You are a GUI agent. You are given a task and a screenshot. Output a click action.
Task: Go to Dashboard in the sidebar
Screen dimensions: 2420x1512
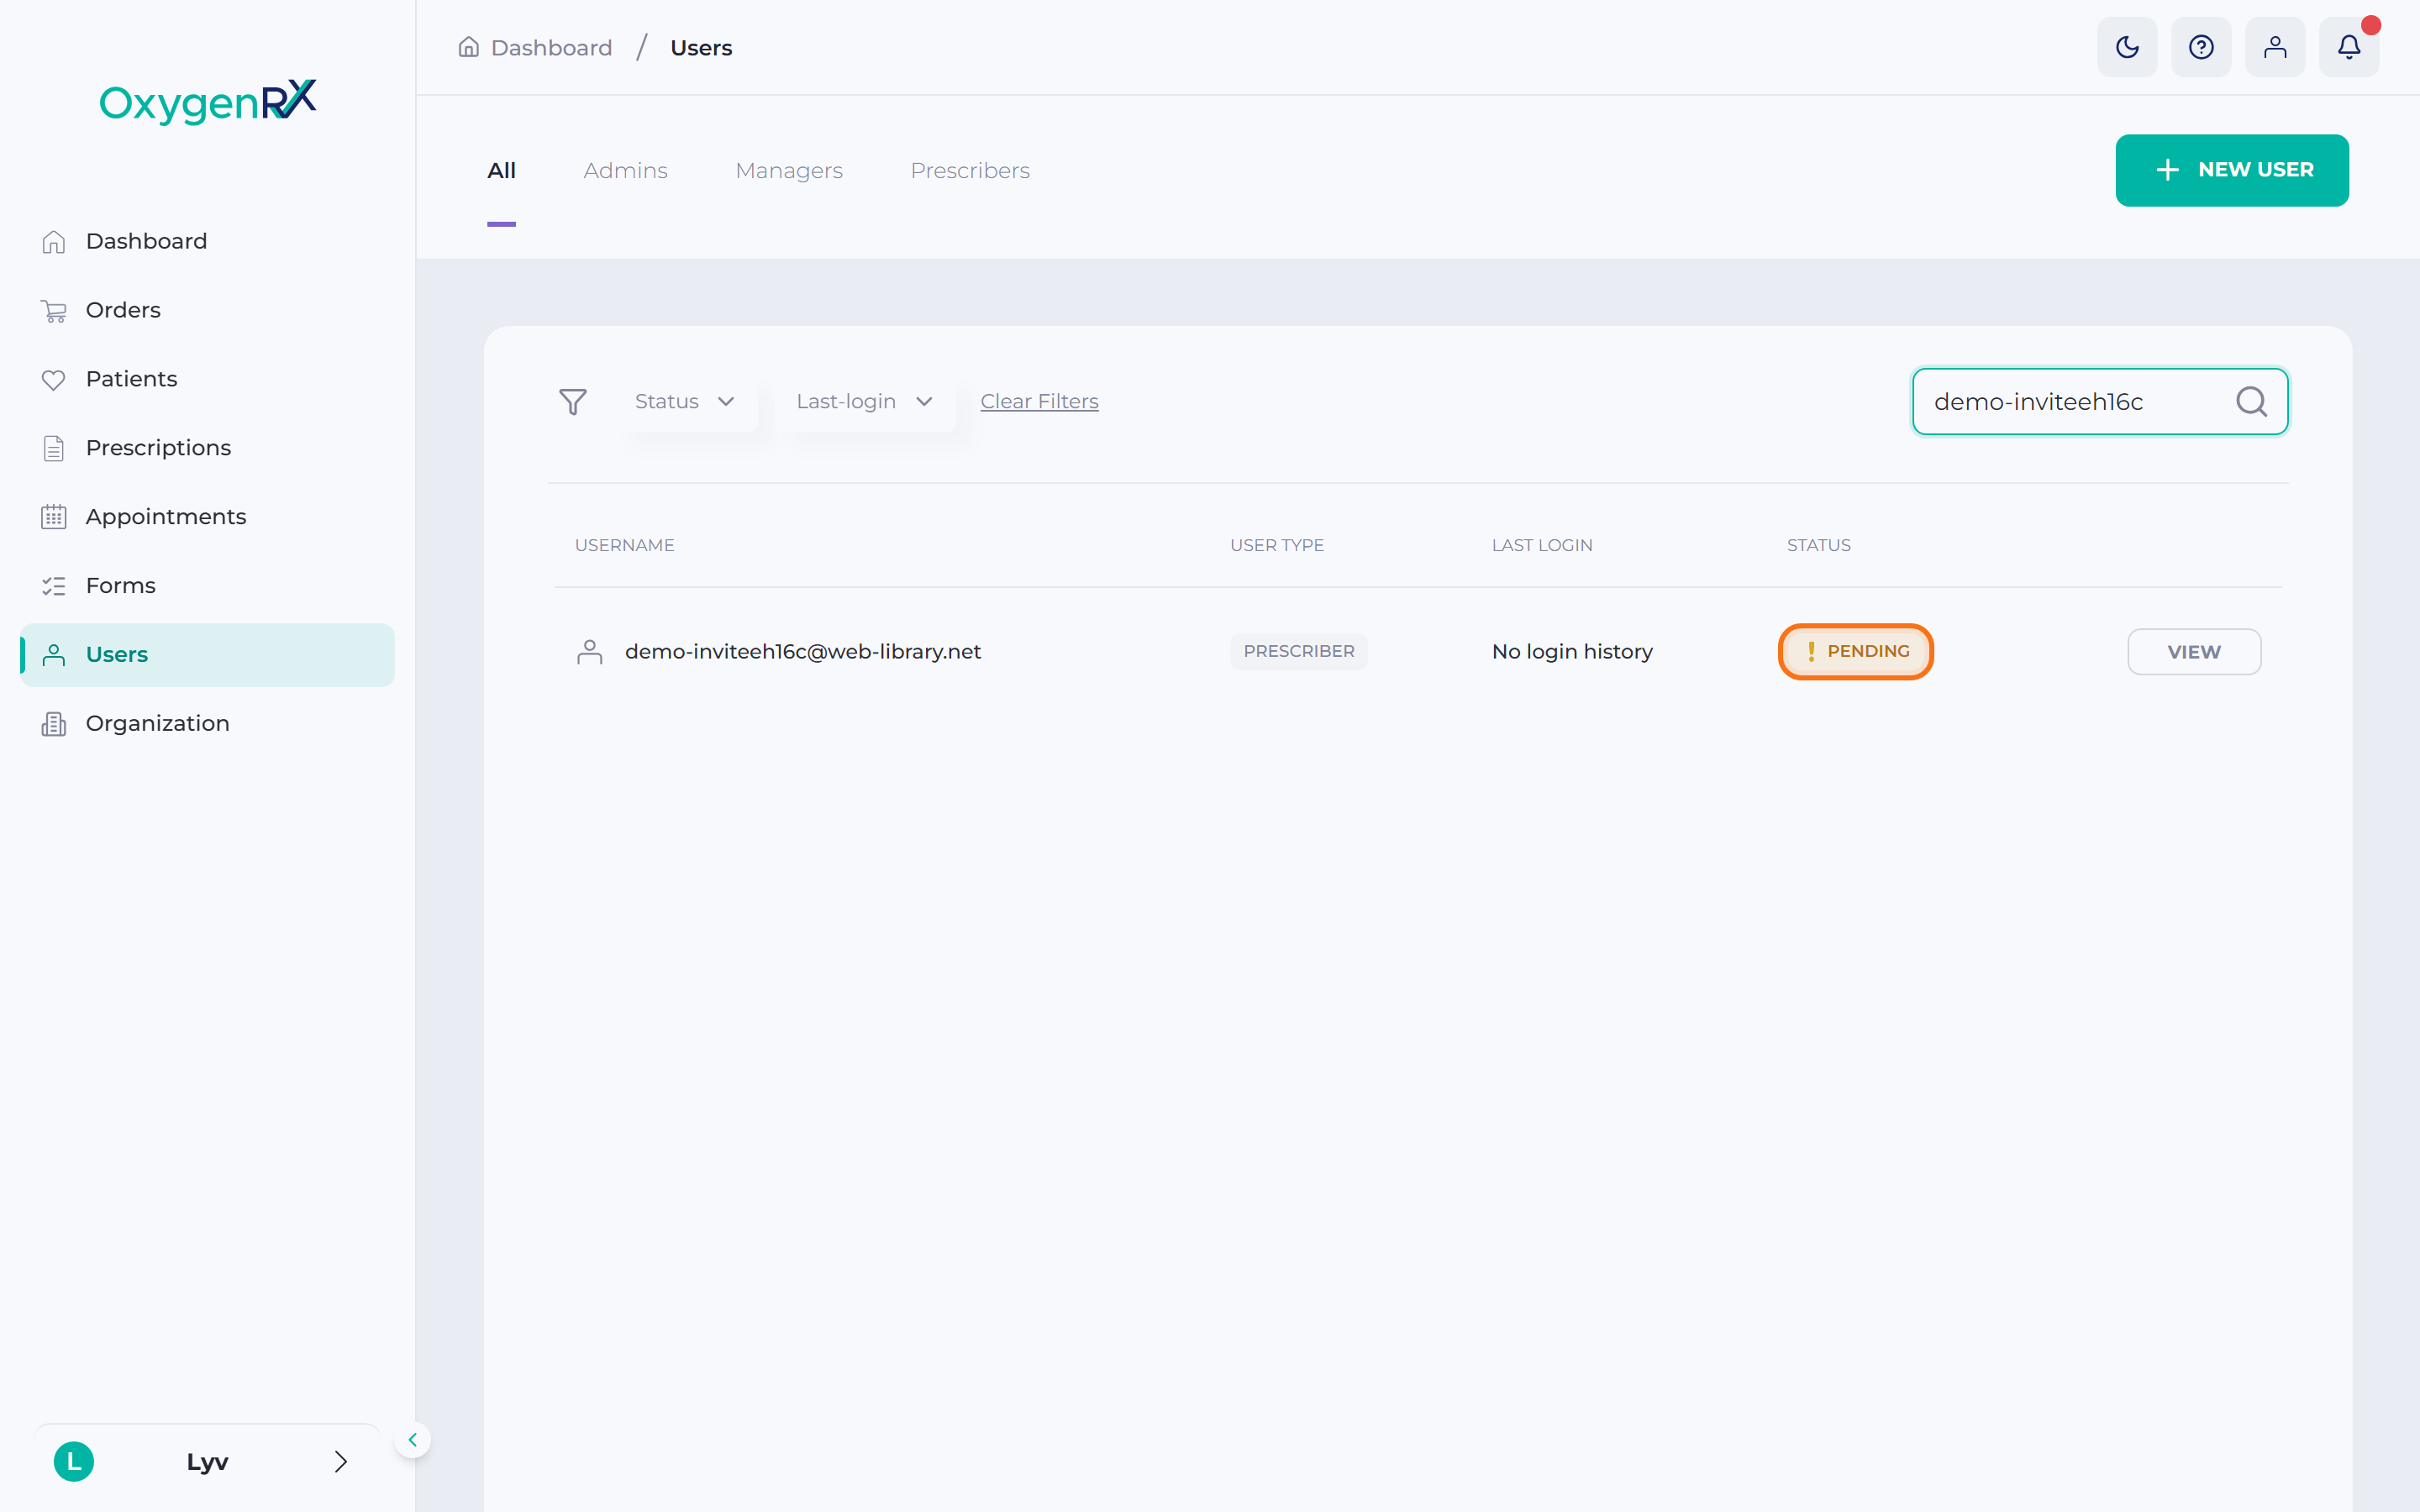(x=208, y=241)
